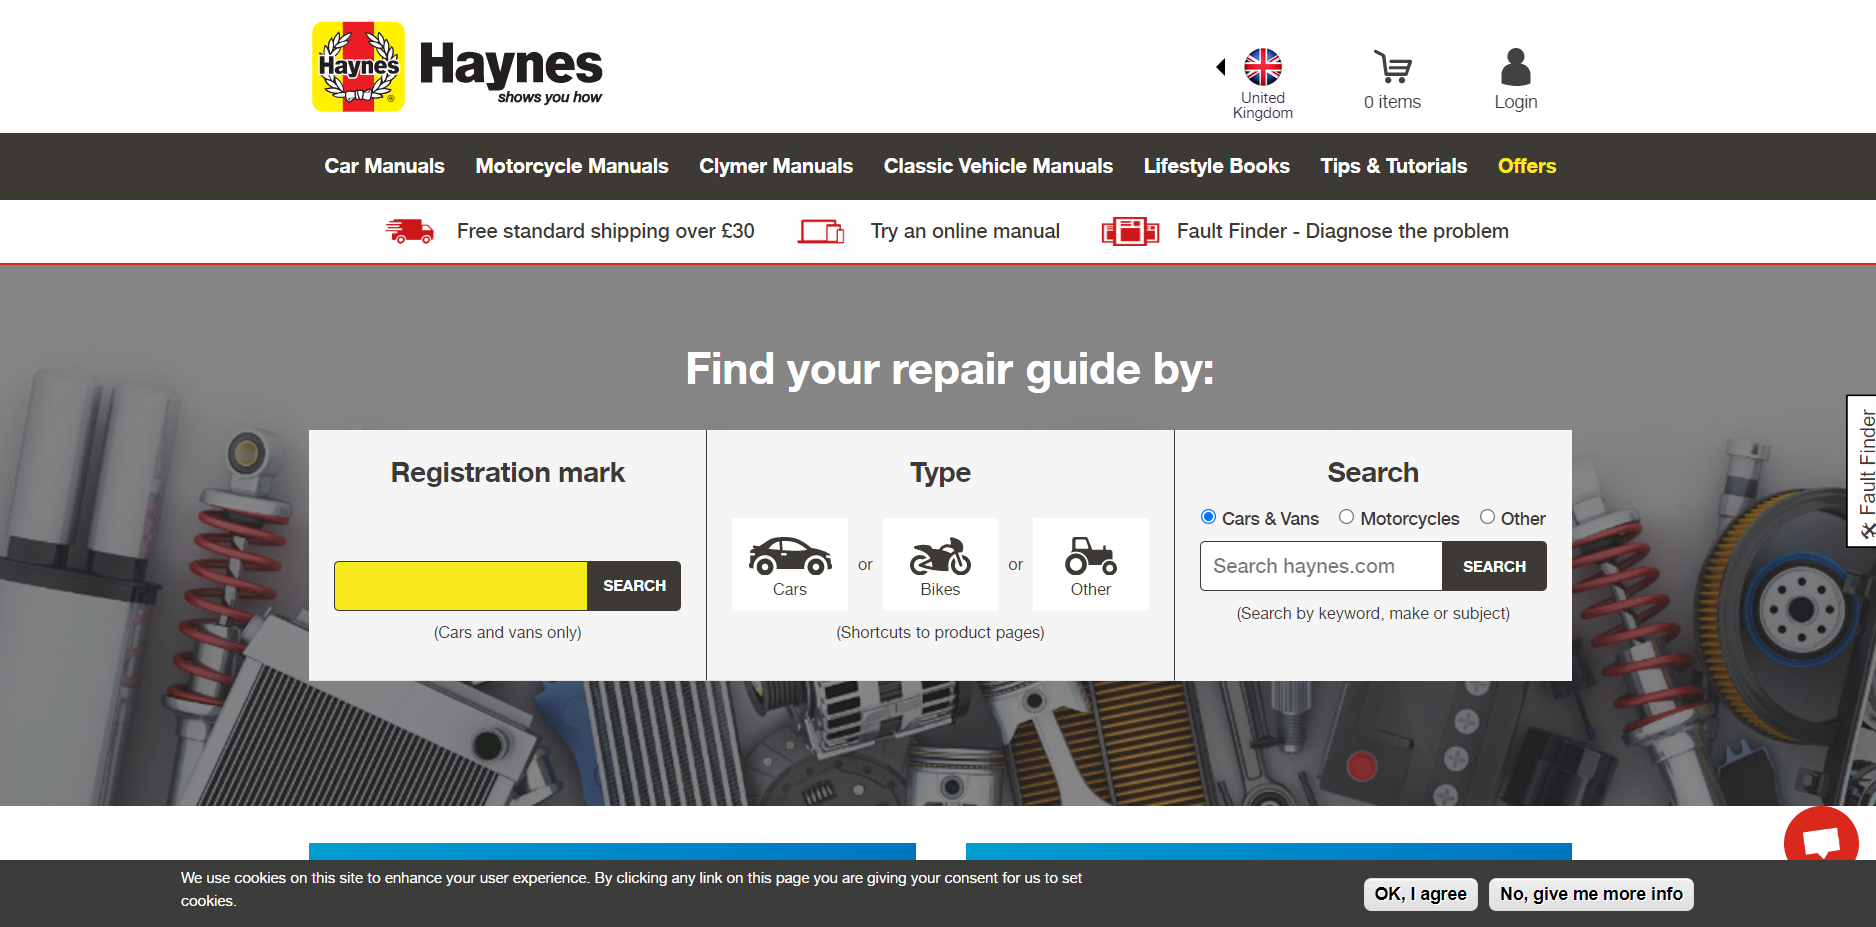This screenshot has height=927, width=1876.
Task: Open Lifestyle Books menu
Action: (1217, 166)
